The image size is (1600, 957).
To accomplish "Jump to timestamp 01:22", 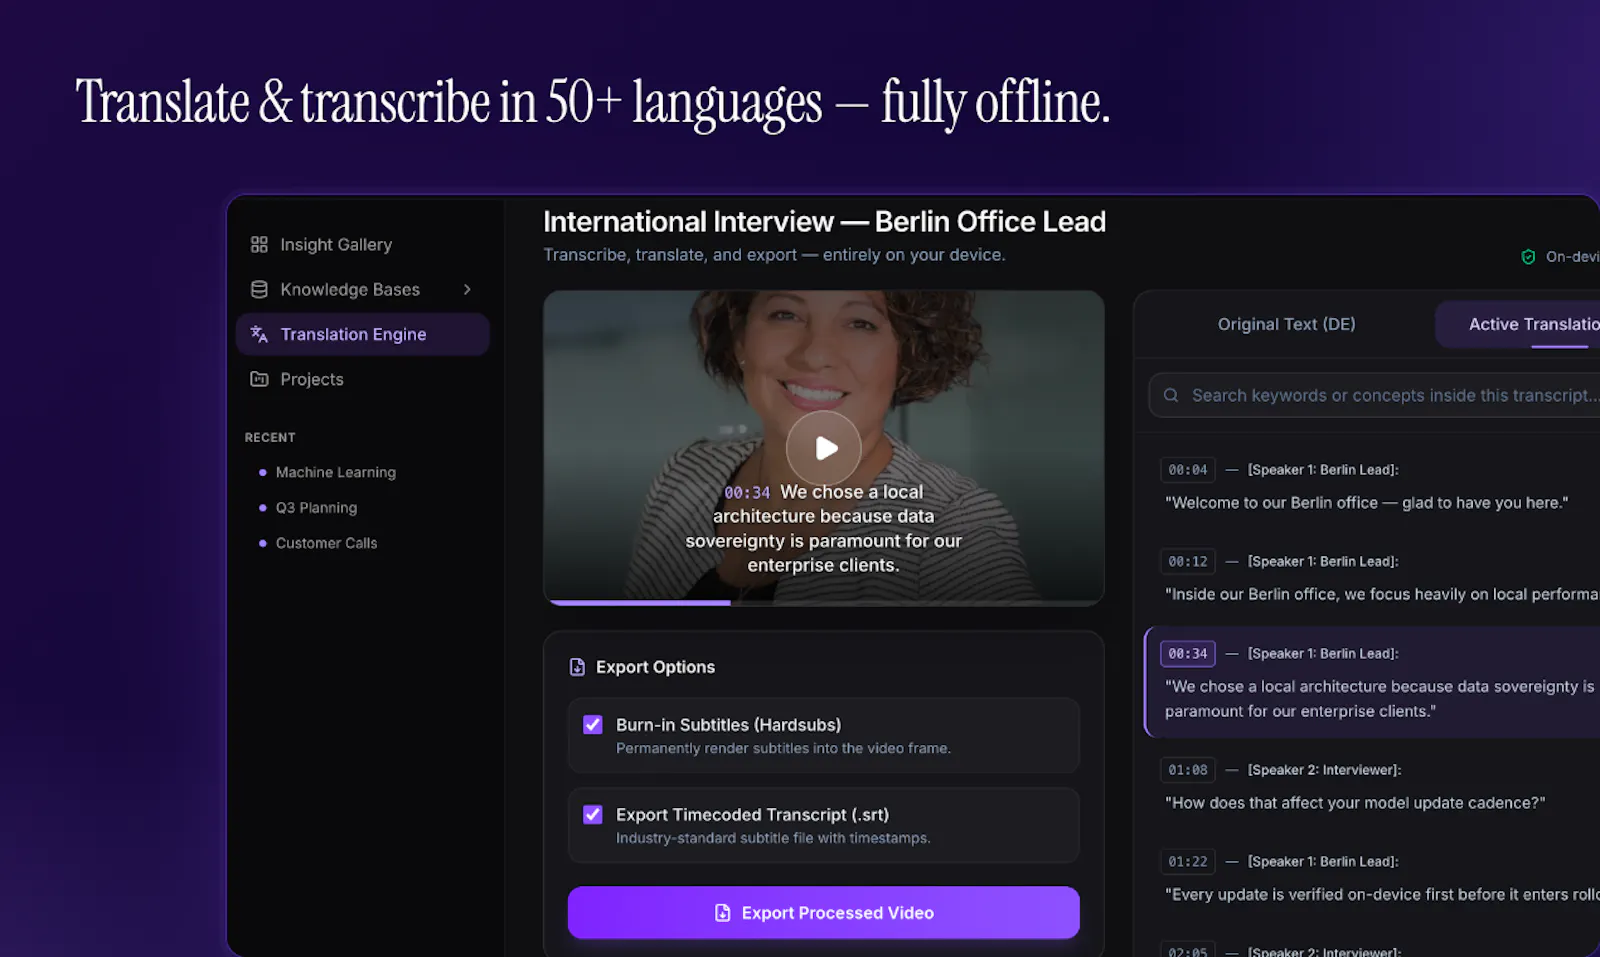I will click(x=1188, y=861).
